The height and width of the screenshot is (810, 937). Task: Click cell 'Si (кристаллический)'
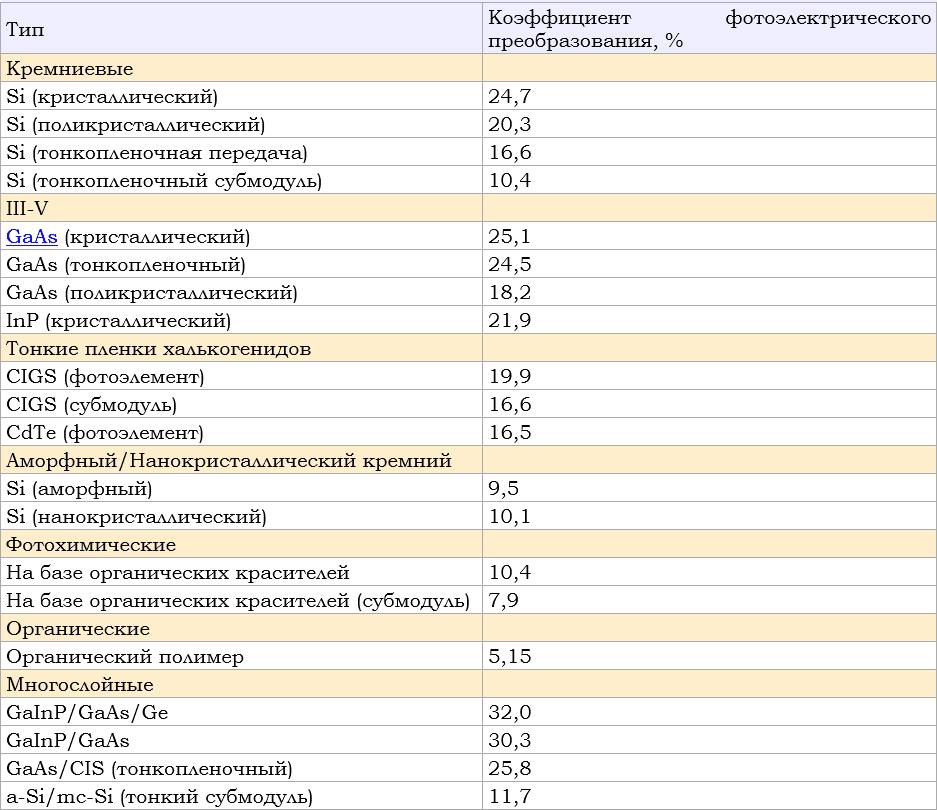(x=241, y=96)
